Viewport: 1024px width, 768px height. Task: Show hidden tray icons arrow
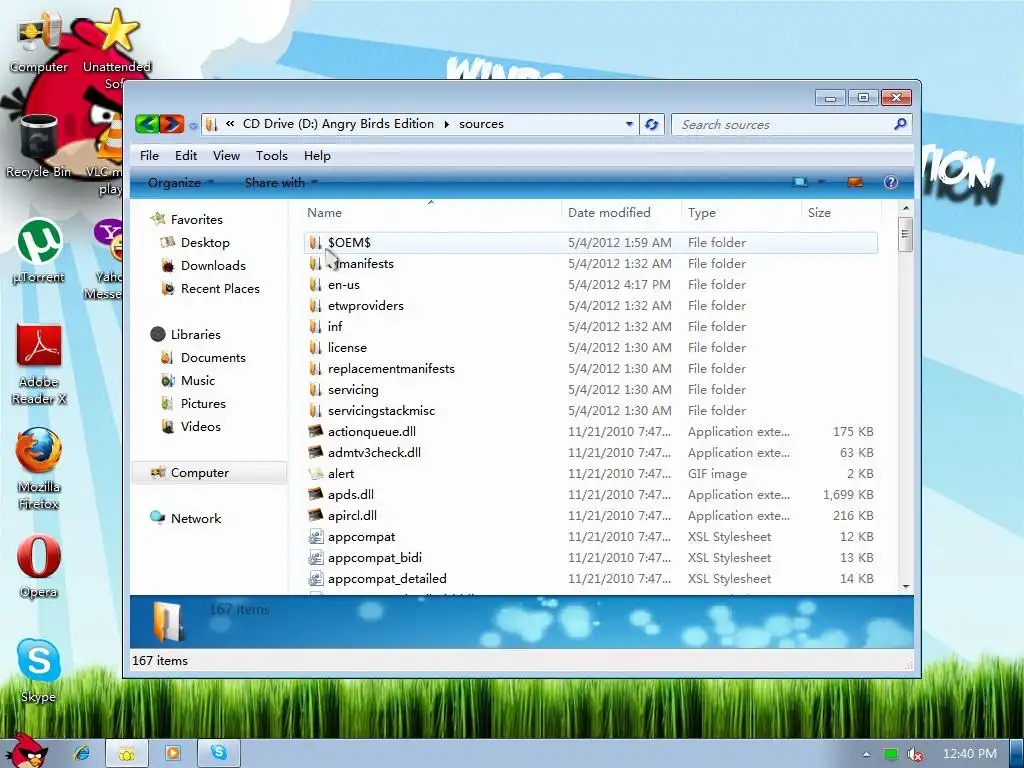click(x=866, y=754)
